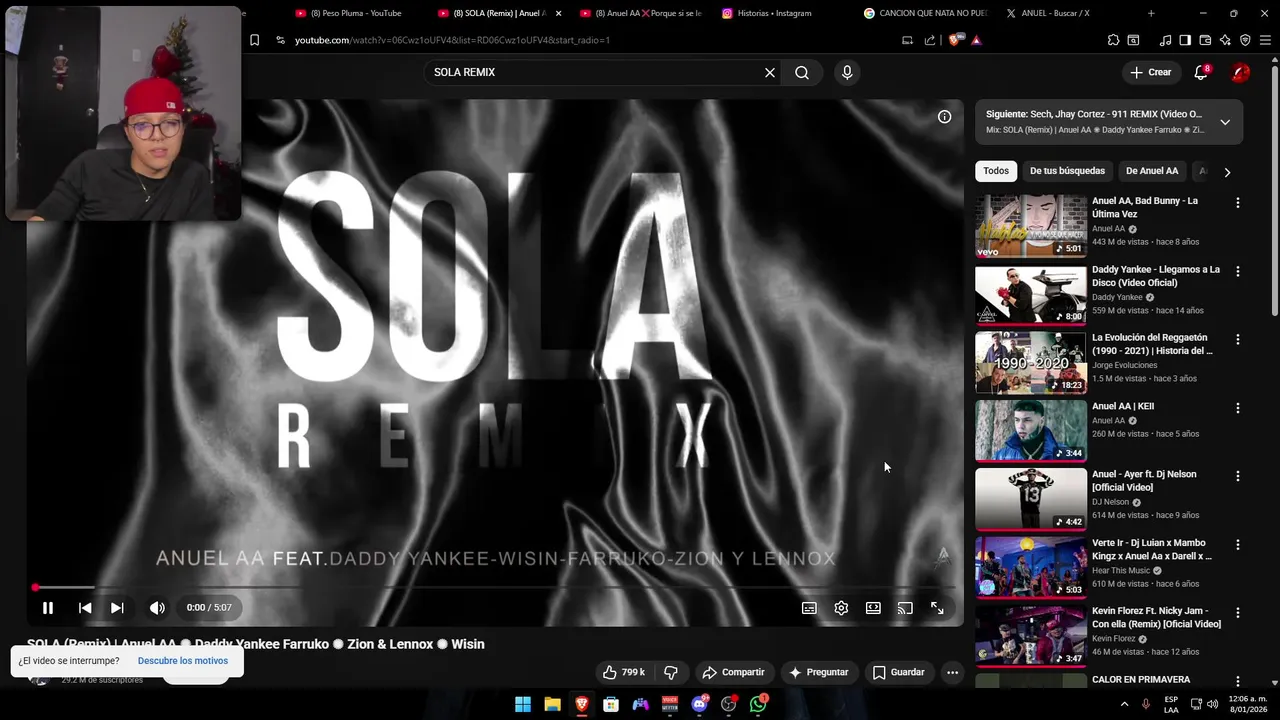This screenshot has width=1280, height=720.
Task: Toggle subtitles on the video player
Action: 809,608
